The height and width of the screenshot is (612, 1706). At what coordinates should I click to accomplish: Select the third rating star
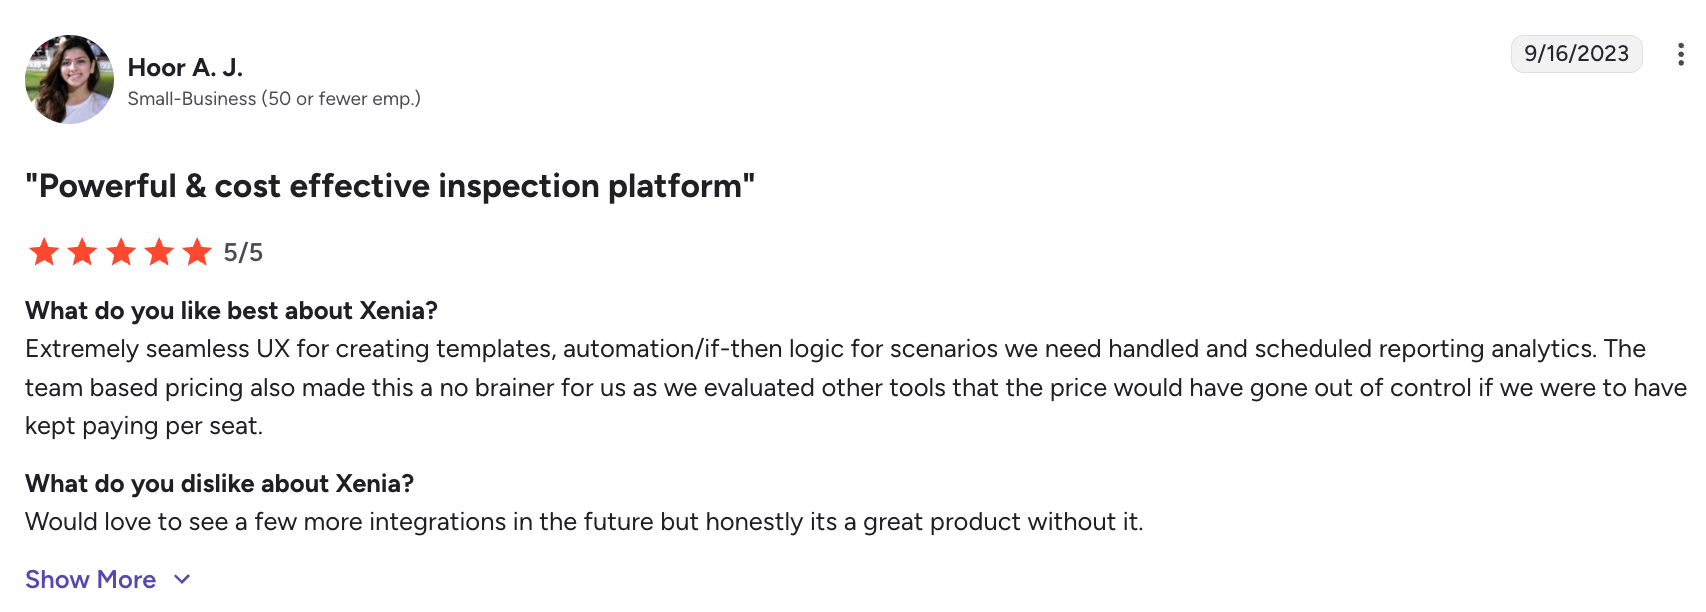pyautogui.click(x=121, y=252)
